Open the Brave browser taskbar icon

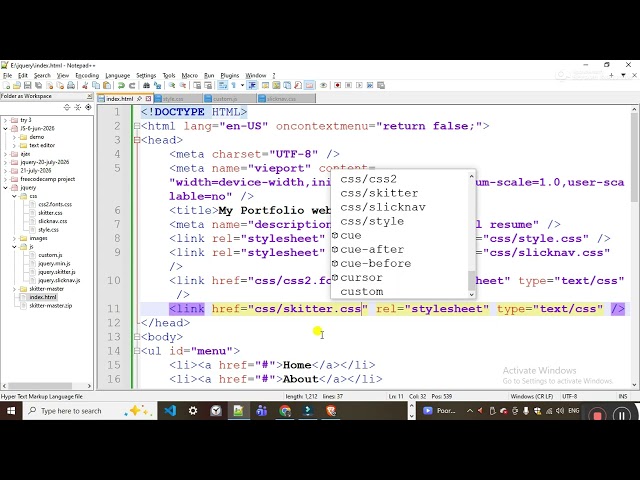click(x=331, y=411)
